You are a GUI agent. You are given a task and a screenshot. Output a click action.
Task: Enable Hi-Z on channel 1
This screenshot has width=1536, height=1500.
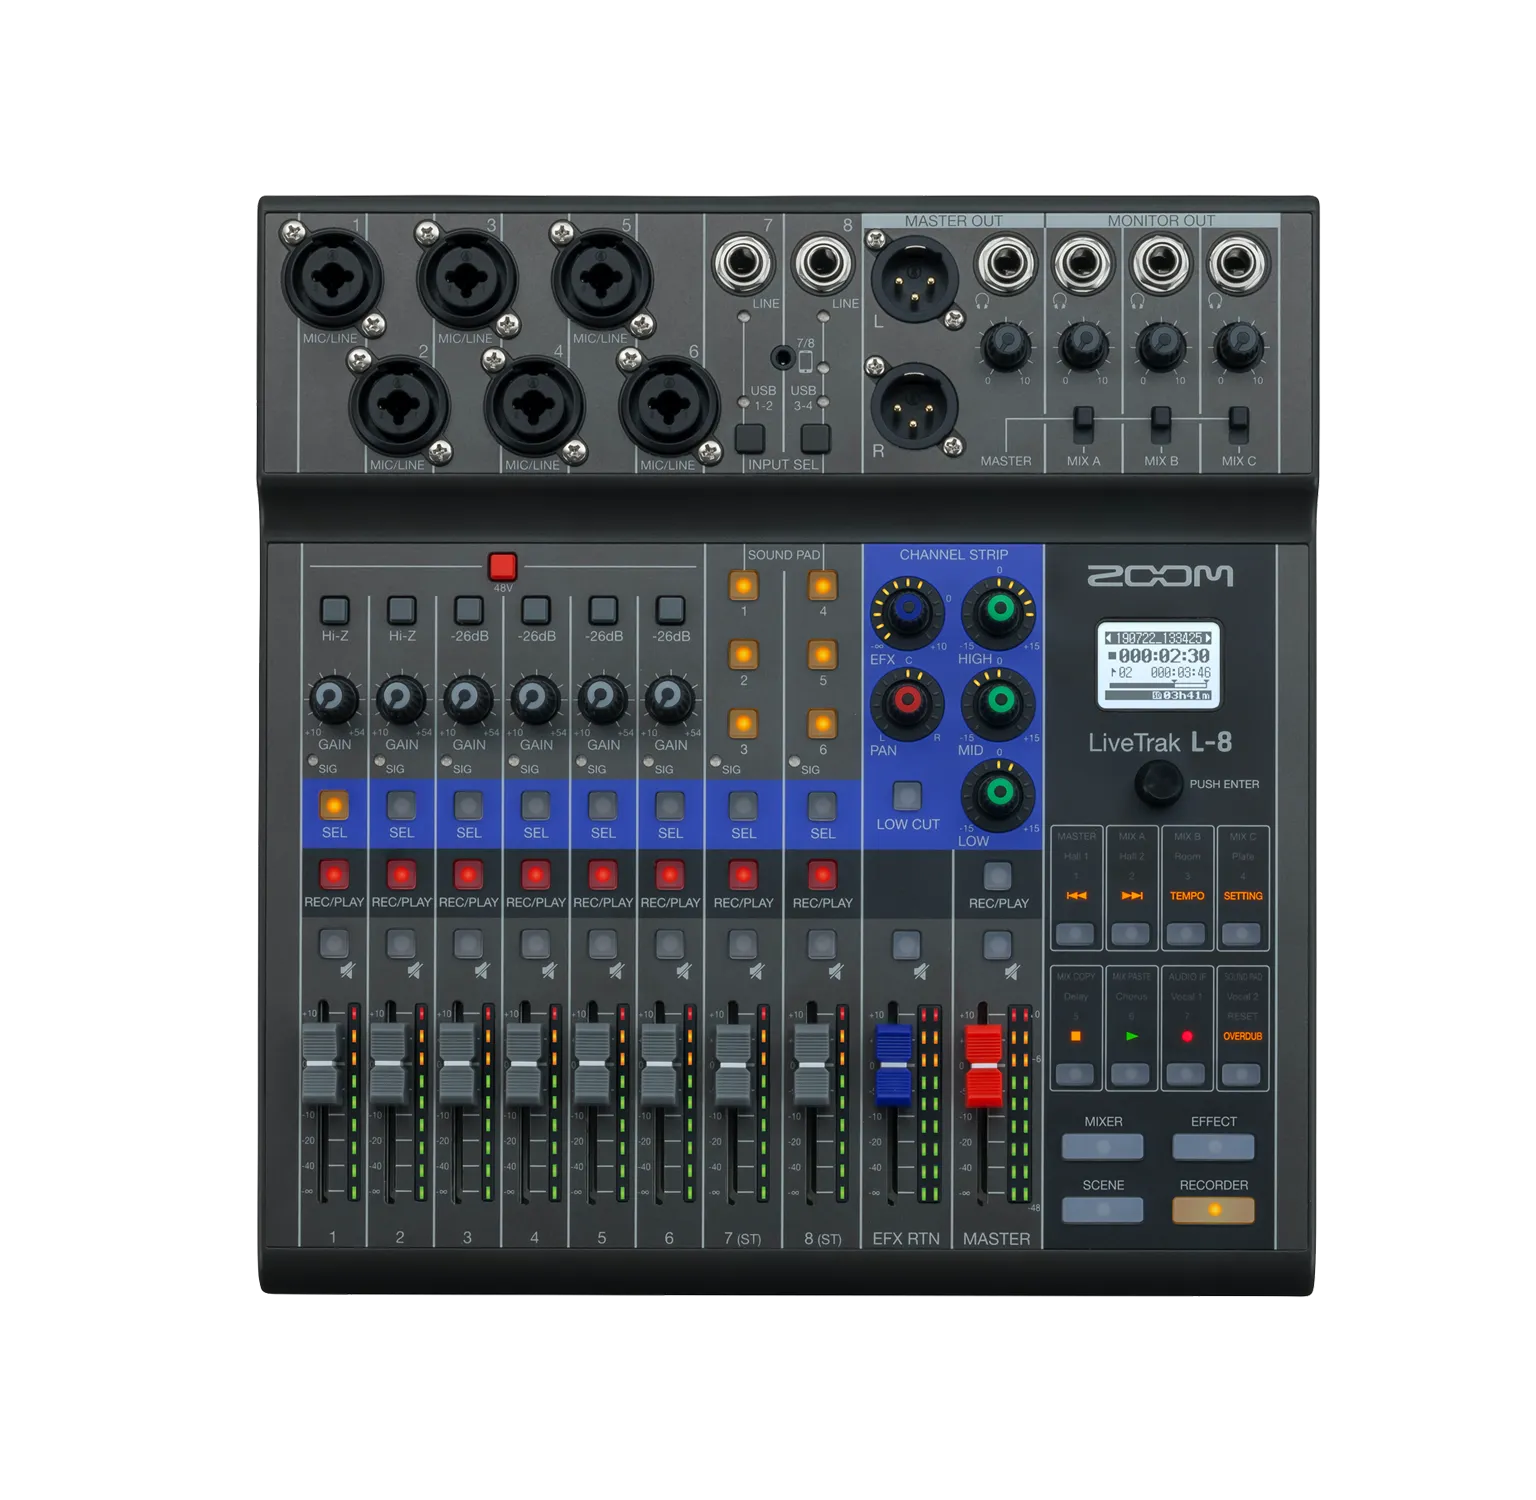point(334,610)
